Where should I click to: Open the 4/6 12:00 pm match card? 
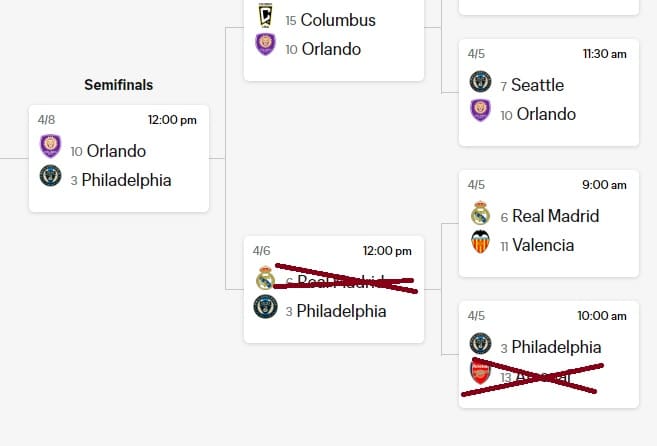coord(334,289)
